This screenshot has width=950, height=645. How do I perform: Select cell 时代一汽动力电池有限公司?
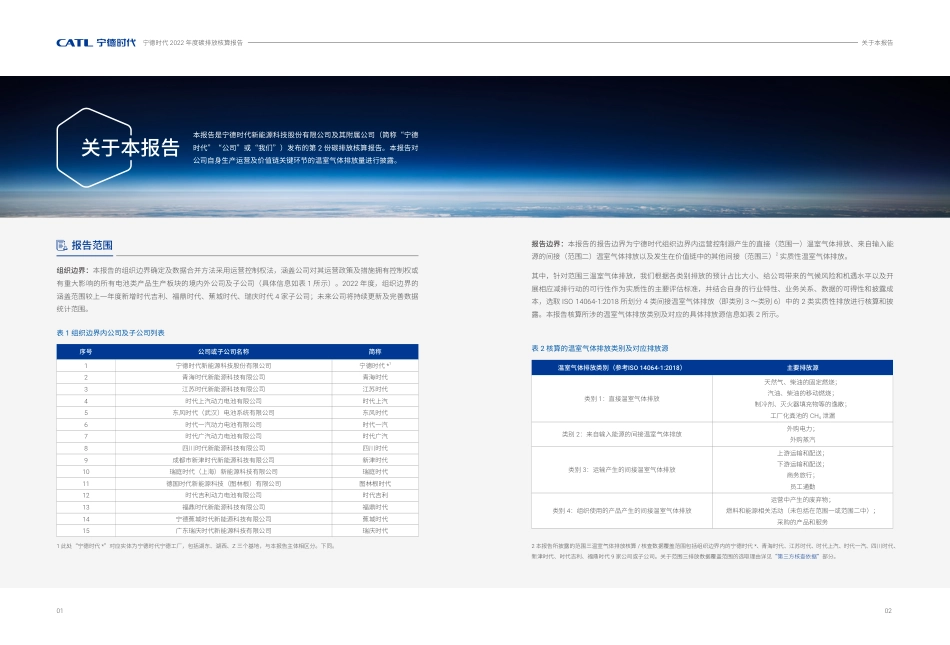tap(224, 425)
